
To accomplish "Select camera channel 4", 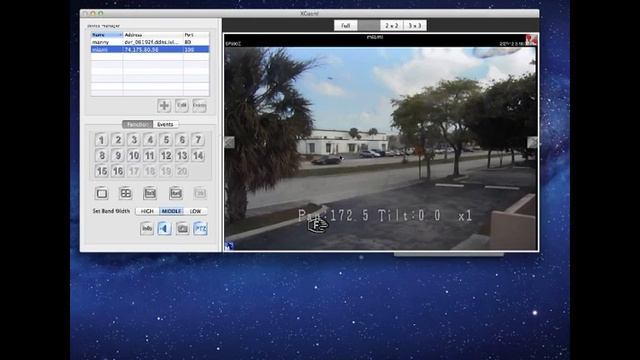I will [150, 140].
